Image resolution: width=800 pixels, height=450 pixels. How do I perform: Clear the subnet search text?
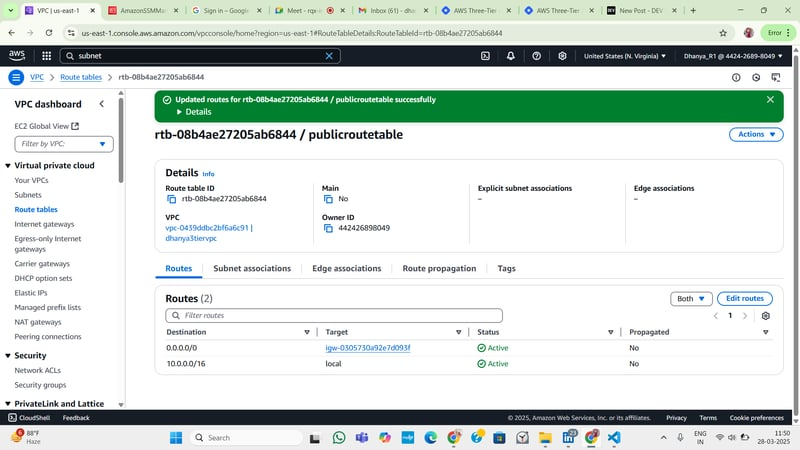coord(329,56)
